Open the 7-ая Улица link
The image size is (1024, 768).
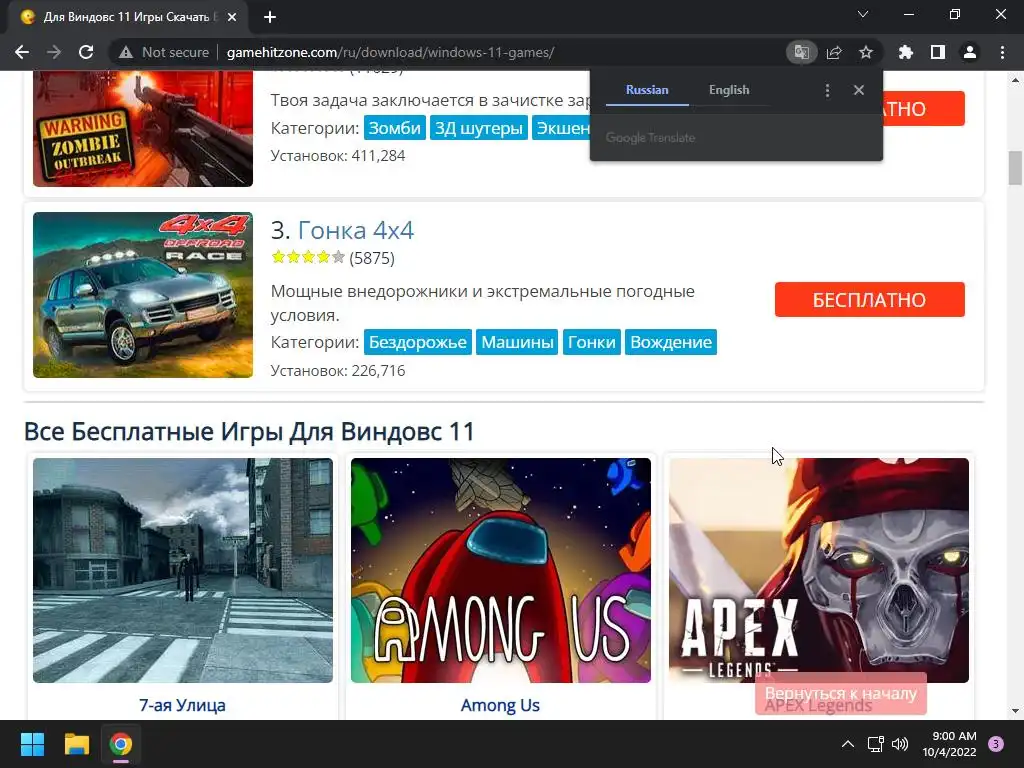click(182, 705)
